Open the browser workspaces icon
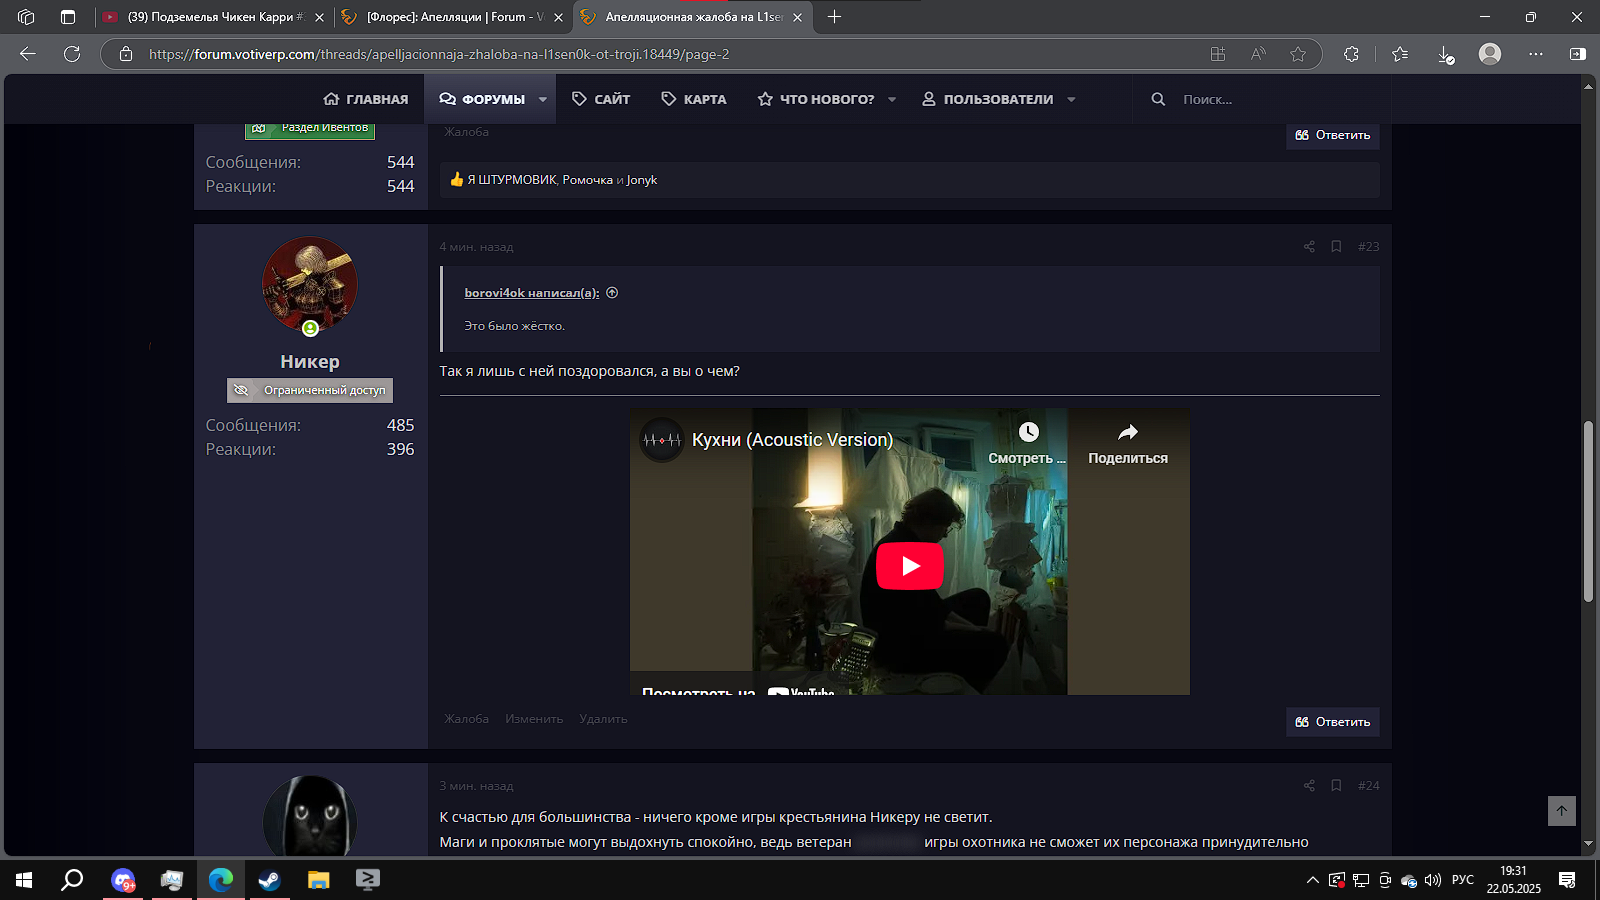The width and height of the screenshot is (1600, 900). coord(26,17)
